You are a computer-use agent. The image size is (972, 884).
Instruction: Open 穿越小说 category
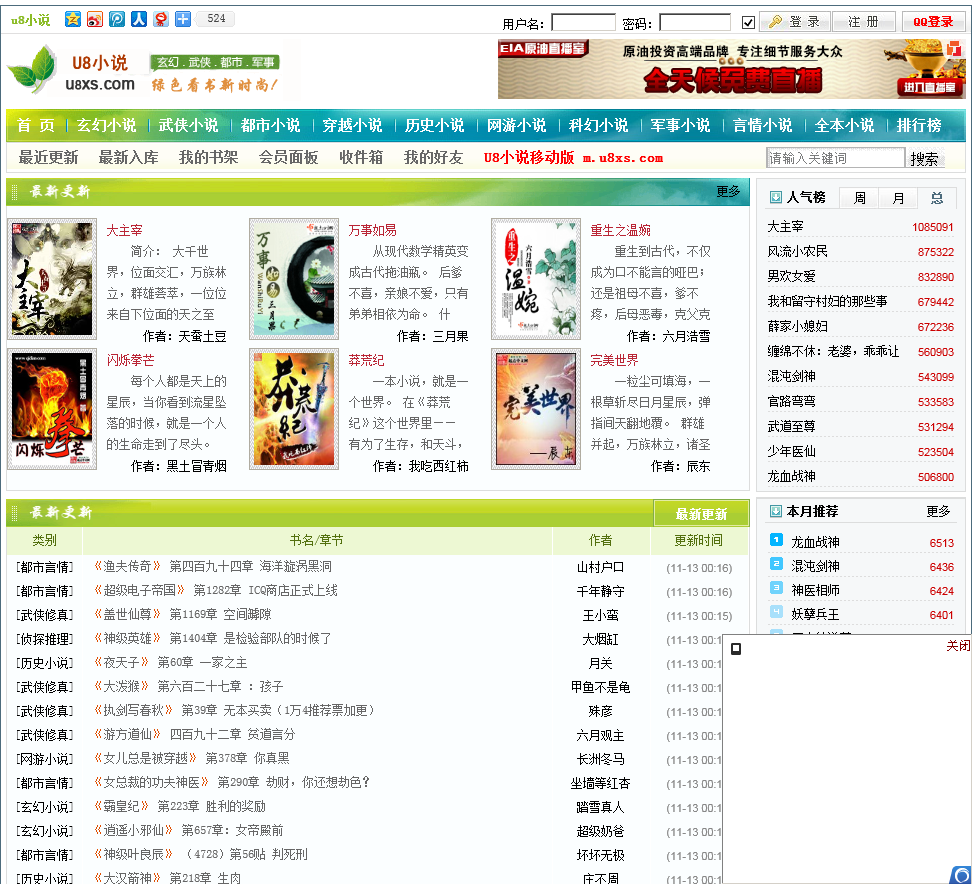(352, 125)
